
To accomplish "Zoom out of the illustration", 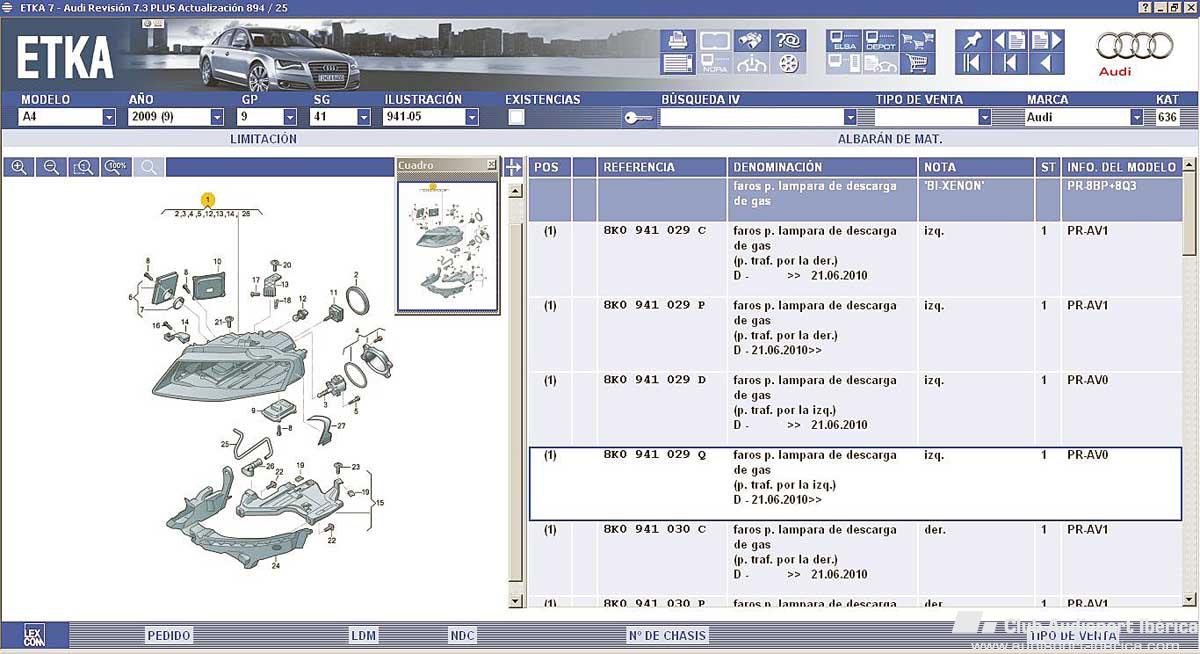I will coord(51,167).
